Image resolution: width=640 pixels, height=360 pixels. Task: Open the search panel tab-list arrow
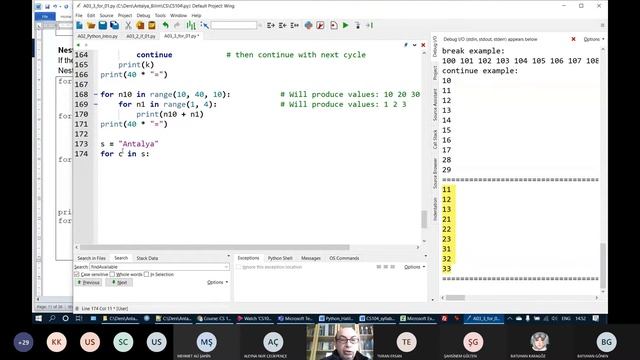(228, 256)
